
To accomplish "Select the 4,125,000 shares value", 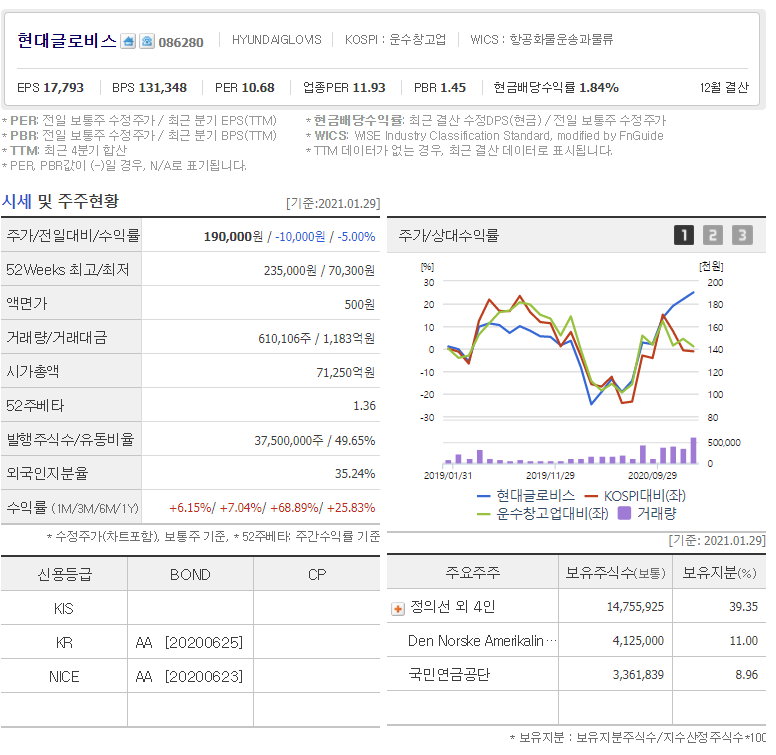I will [x=638, y=641].
